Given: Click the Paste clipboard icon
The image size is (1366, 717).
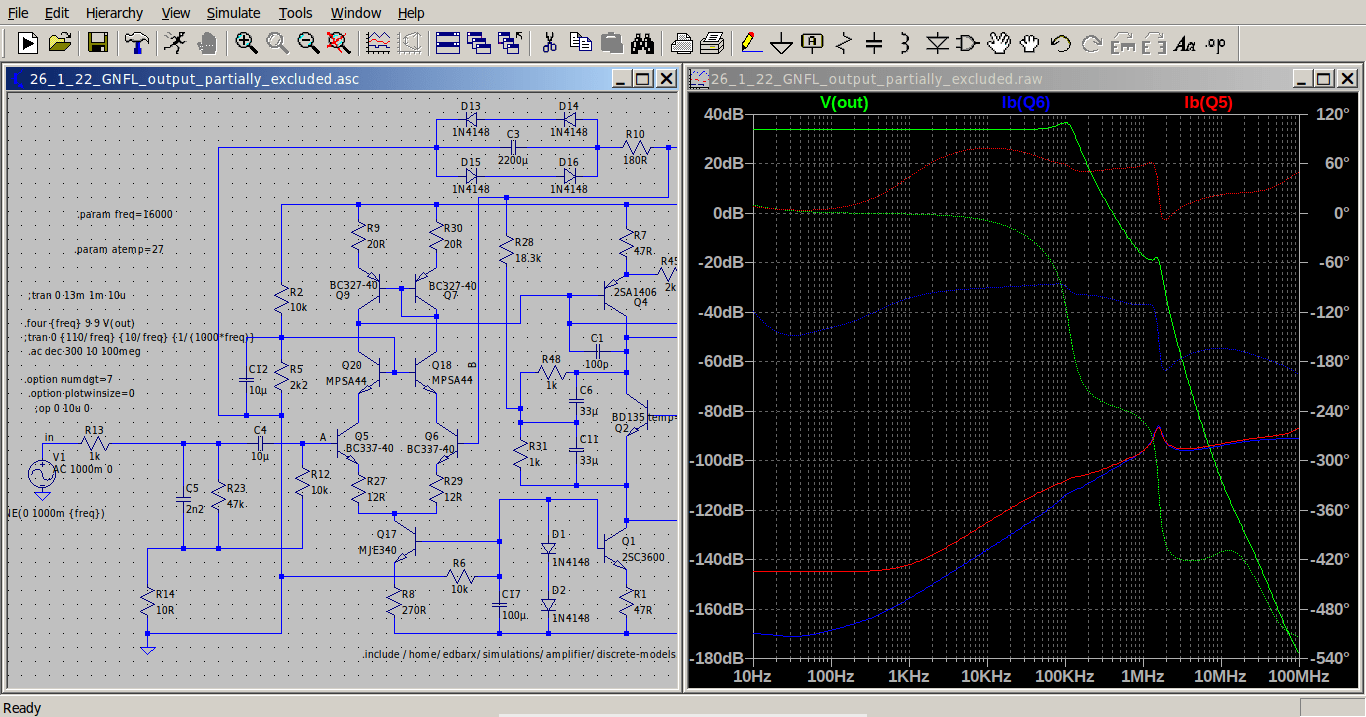Looking at the screenshot, I should [x=612, y=43].
